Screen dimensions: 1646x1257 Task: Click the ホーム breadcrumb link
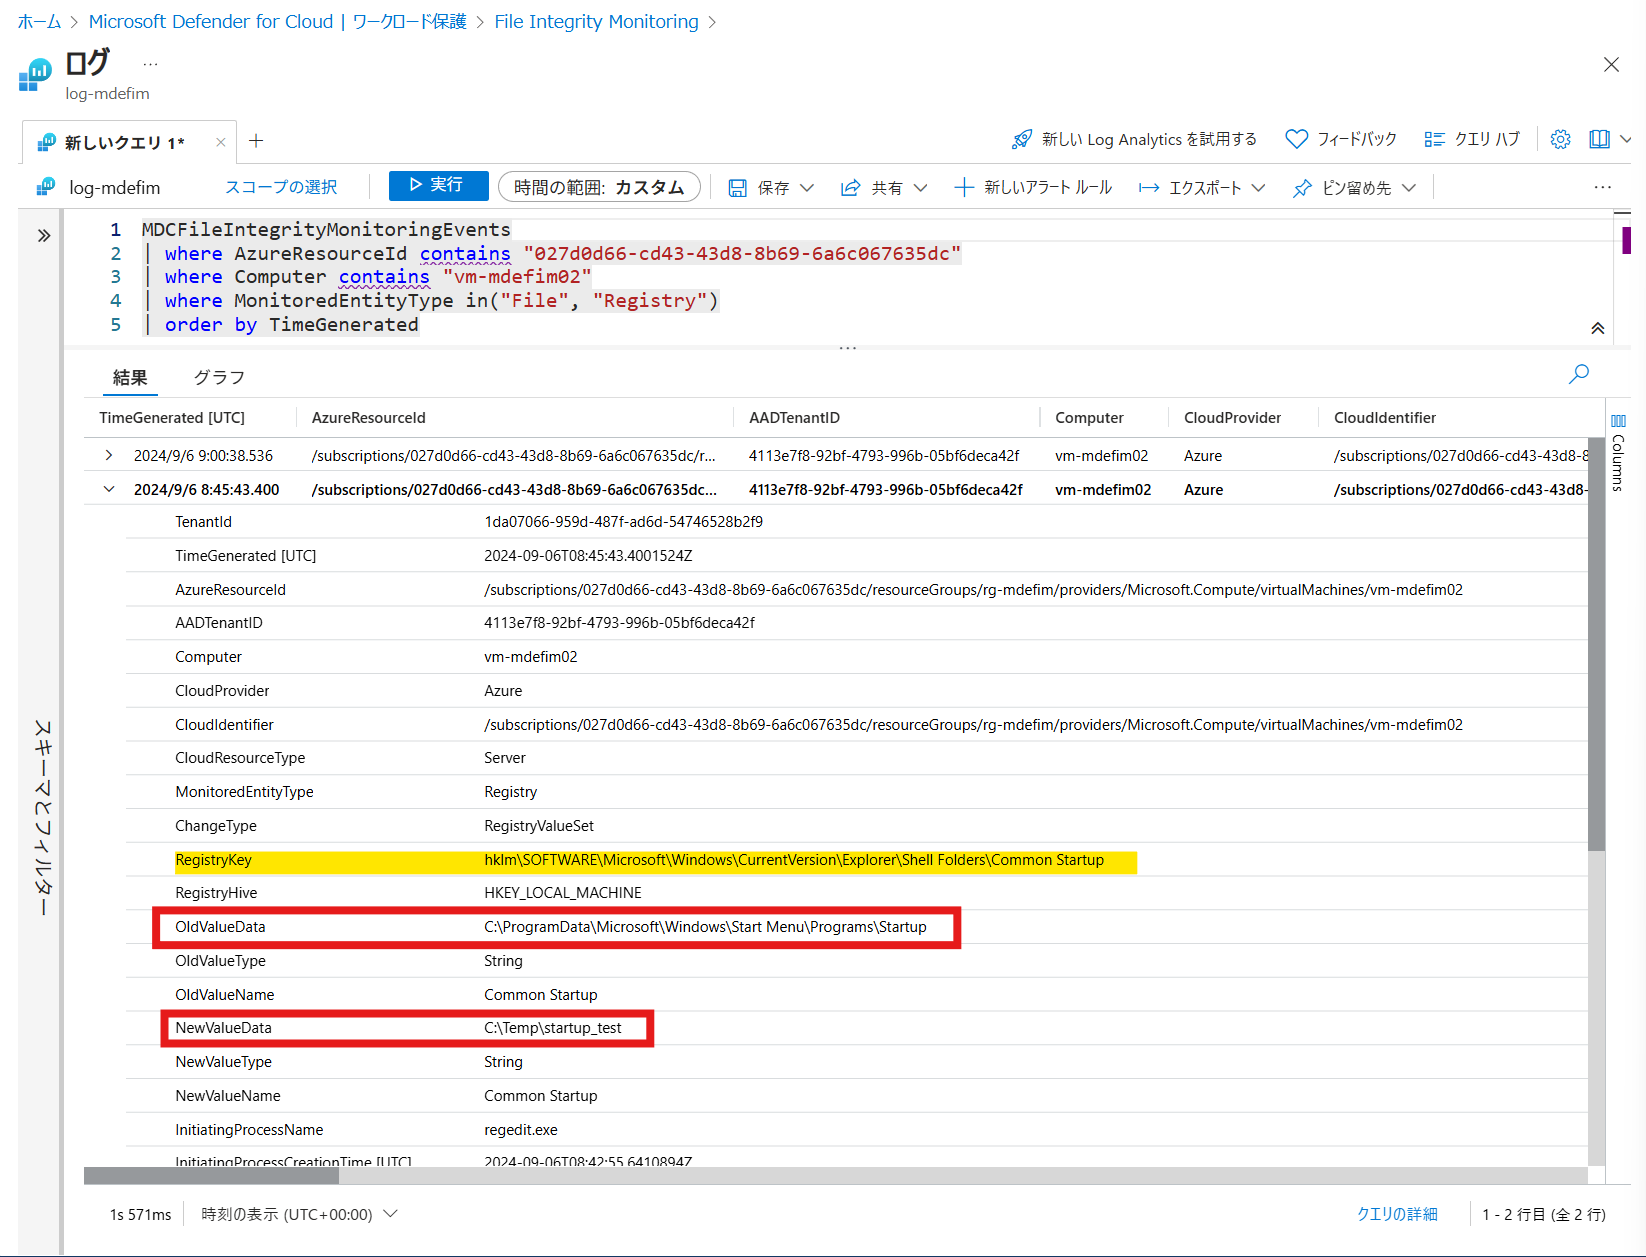(39, 21)
